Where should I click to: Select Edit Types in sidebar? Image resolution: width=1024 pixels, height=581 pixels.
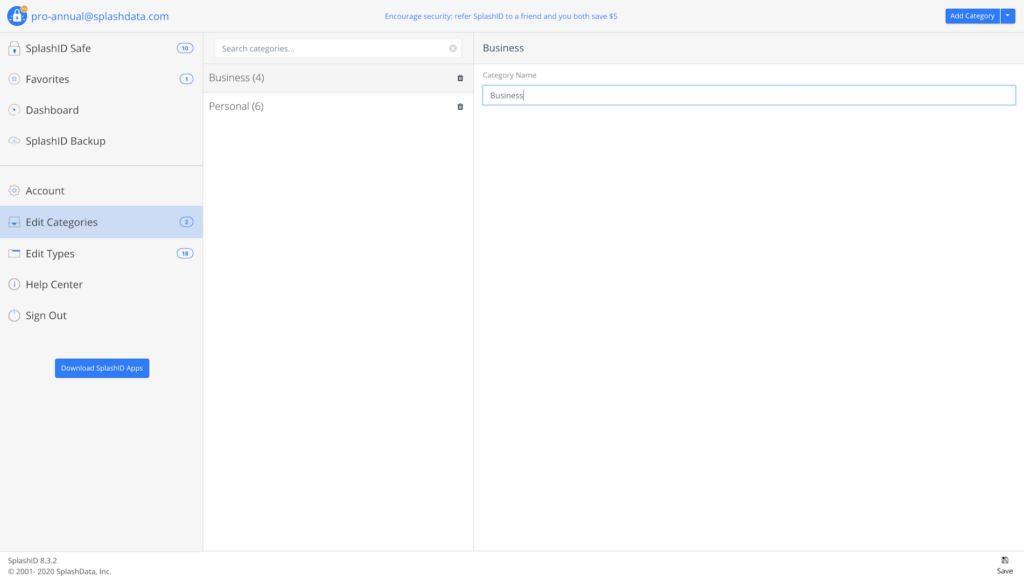(x=50, y=254)
